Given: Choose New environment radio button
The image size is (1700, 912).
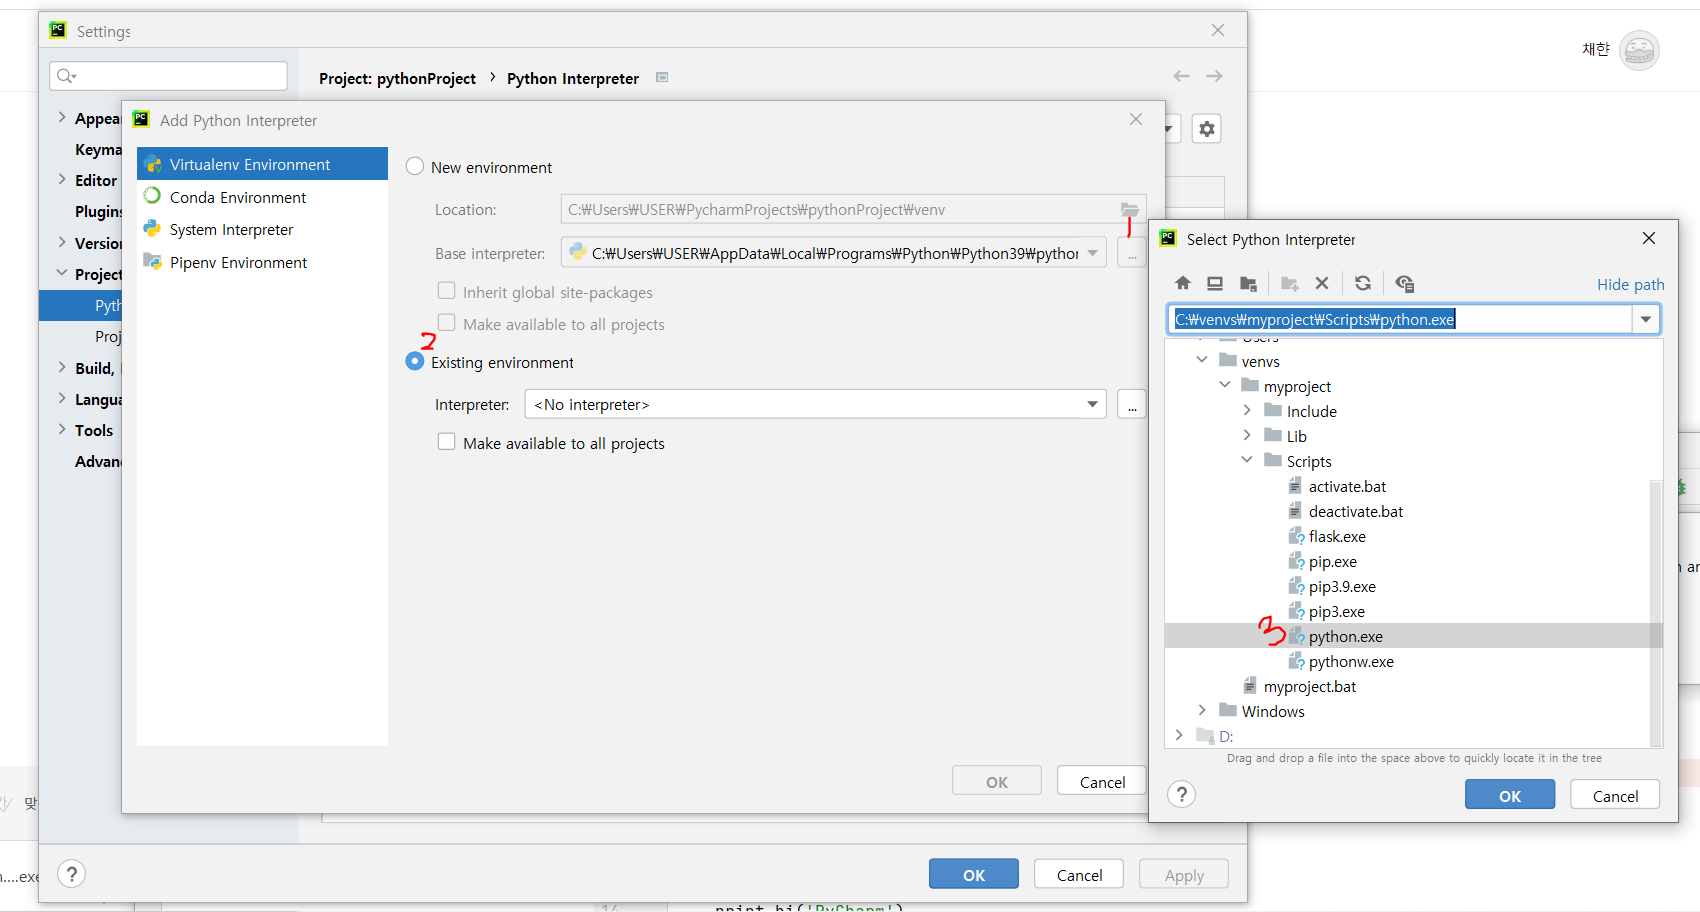Looking at the screenshot, I should tap(415, 167).
